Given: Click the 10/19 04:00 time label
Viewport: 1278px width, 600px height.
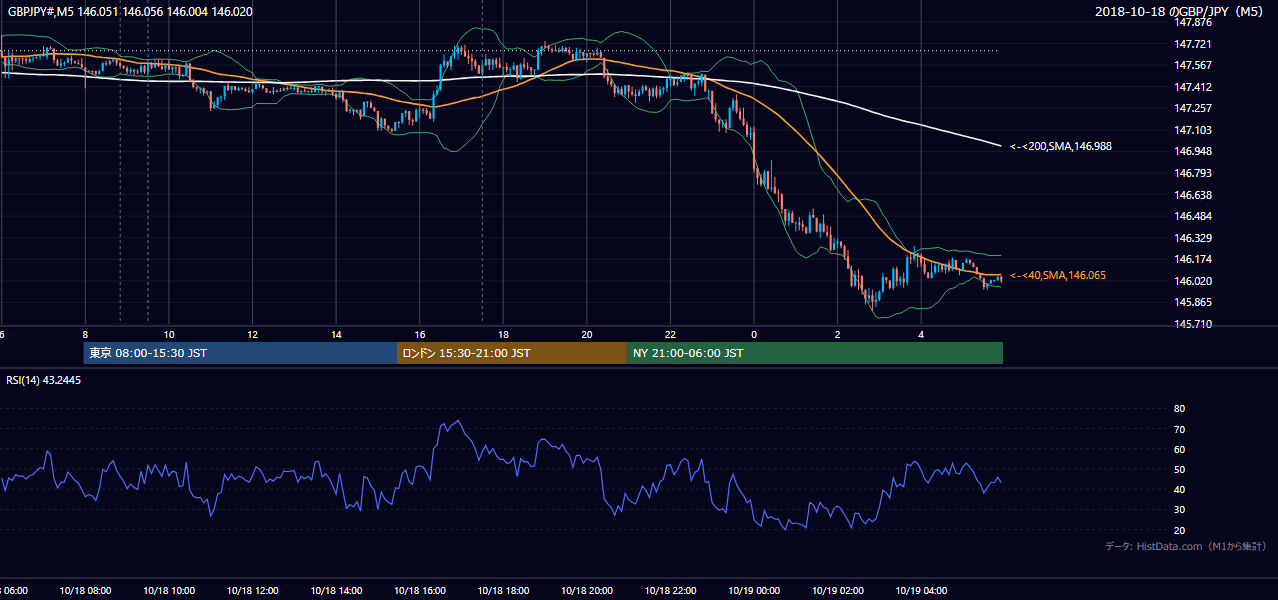Looking at the screenshot, I should 921,590.
